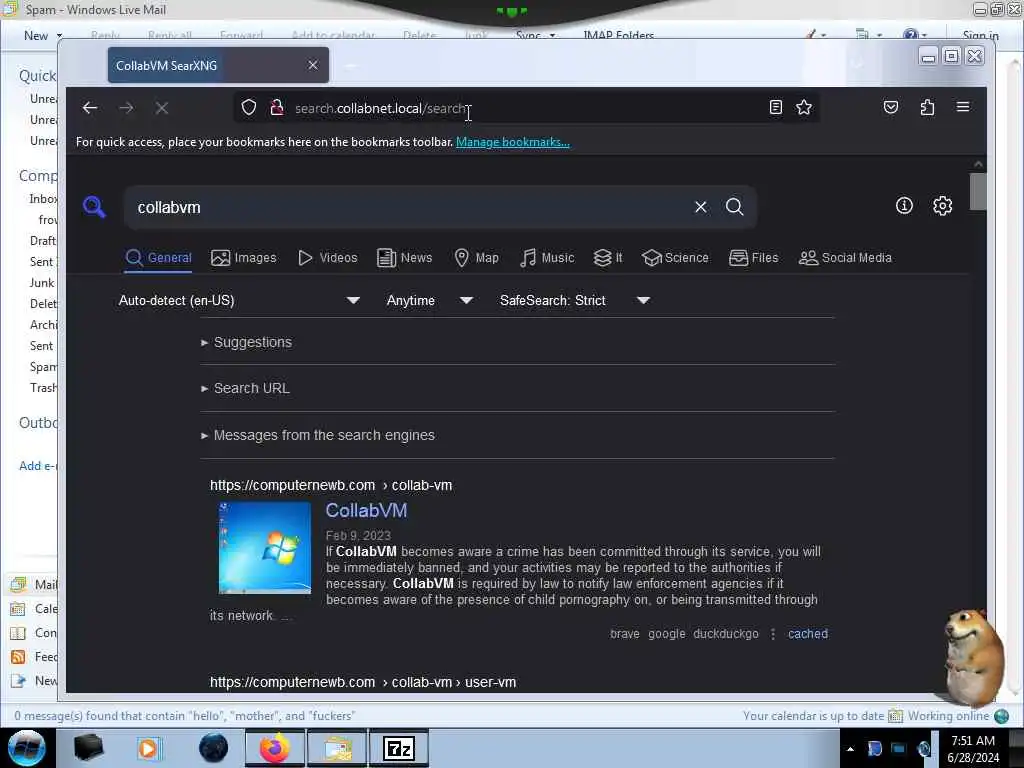Open Feeds in Live Mail sidebar

click(x=34, y=657)
